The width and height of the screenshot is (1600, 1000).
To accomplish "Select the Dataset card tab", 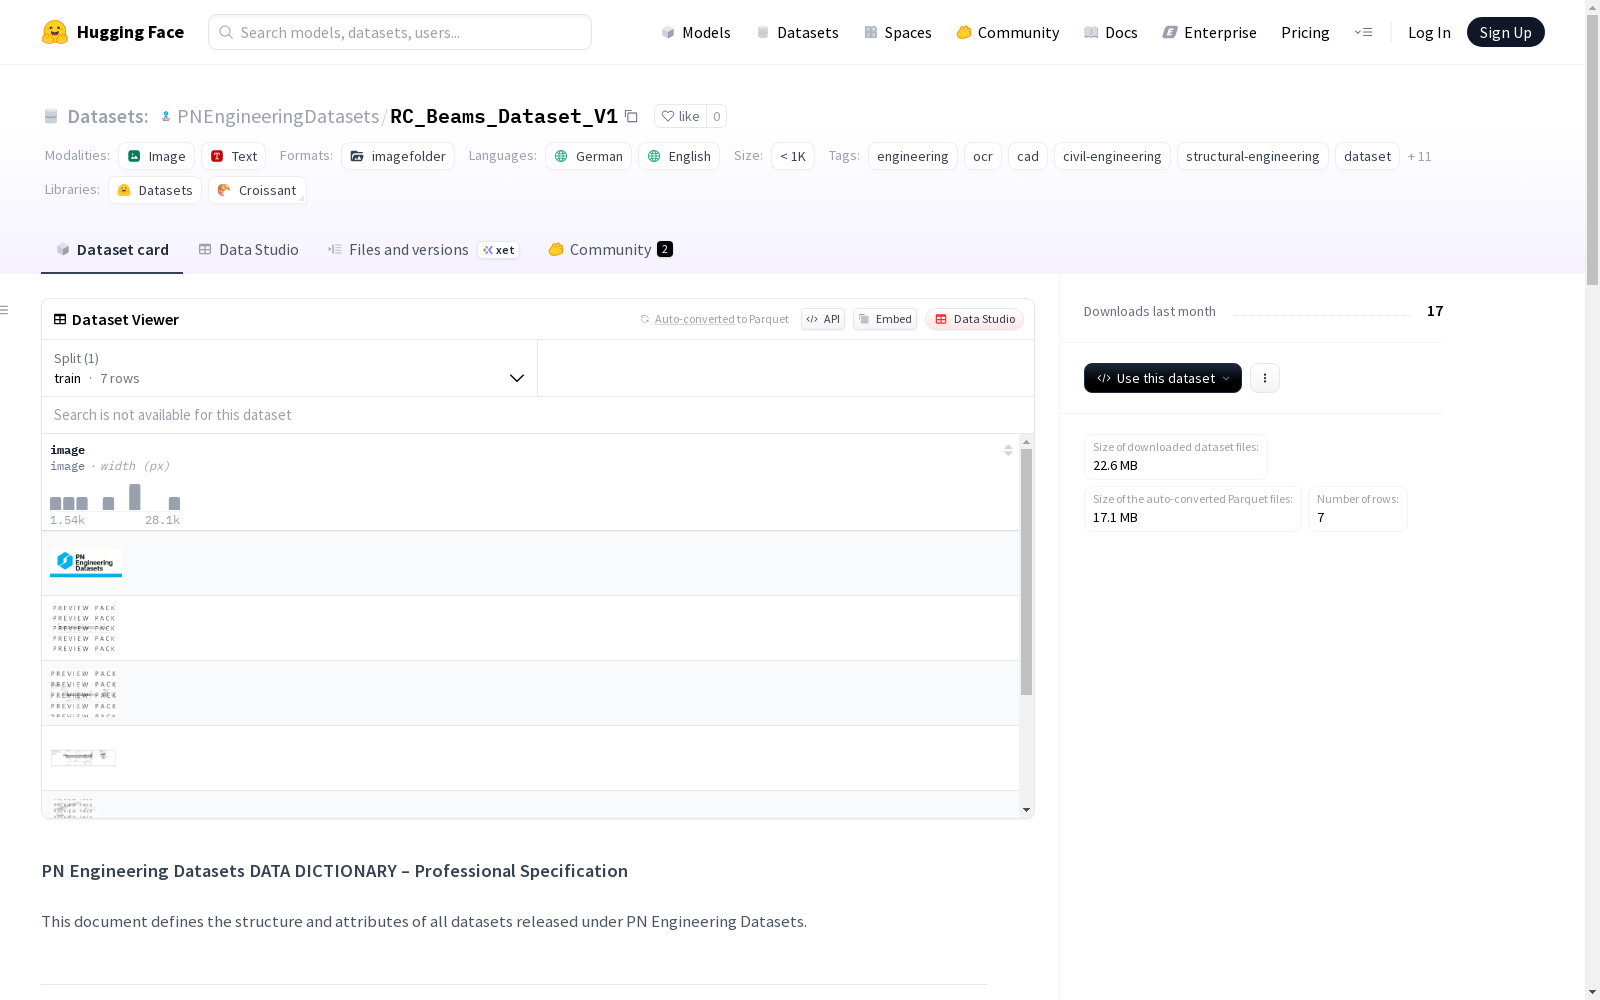I will click(x=112, y=250).
